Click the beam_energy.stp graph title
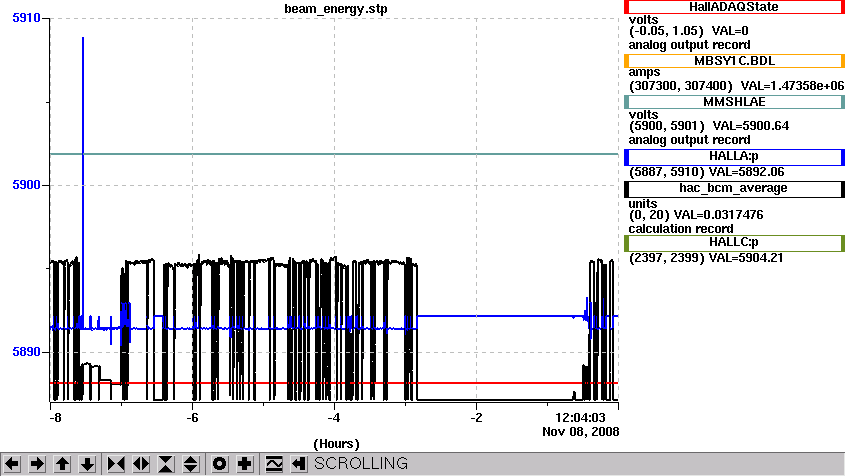This screenshot has height=476, width=845. click(336, 9)
